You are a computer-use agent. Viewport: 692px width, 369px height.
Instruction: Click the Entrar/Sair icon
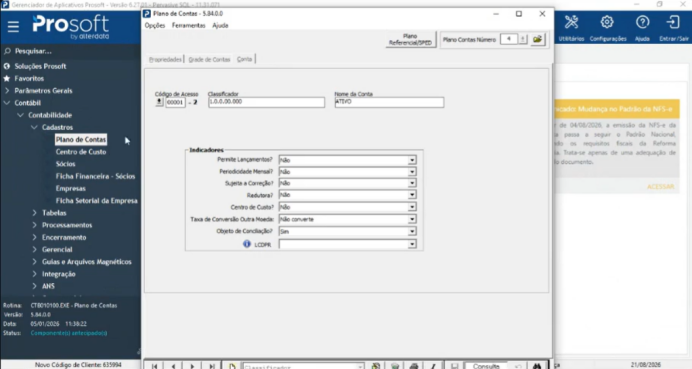coord(673,22)
